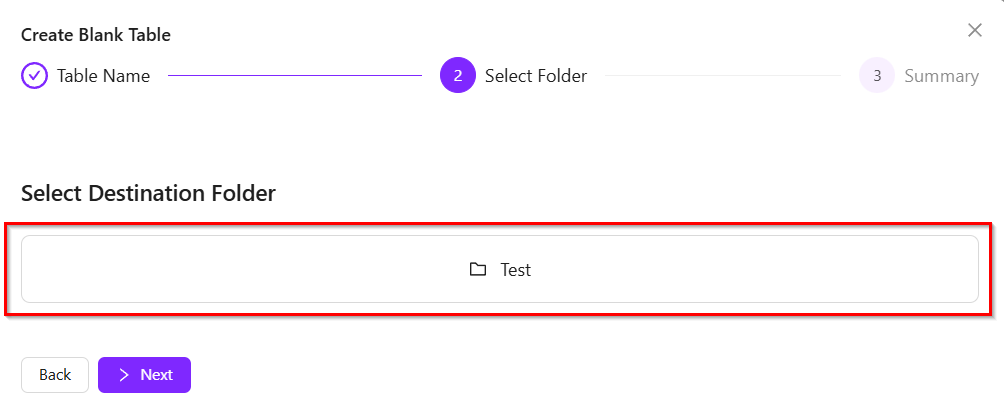The height and width of the screenshot is (412, 1004).
Task: Click the Select Destination Folder heading
Action: coord(148,193)
